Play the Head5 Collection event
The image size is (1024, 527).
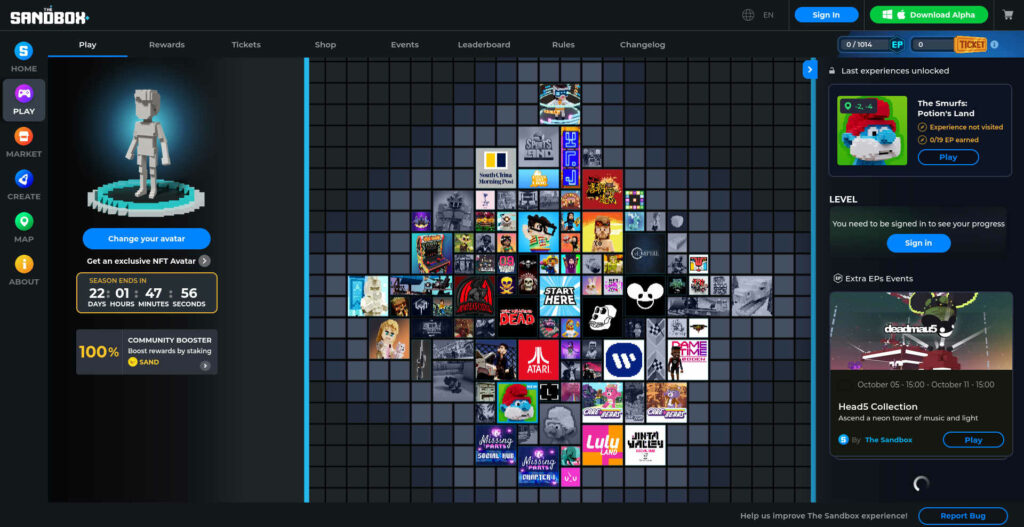pyautogui.click(x=973, y=439)
